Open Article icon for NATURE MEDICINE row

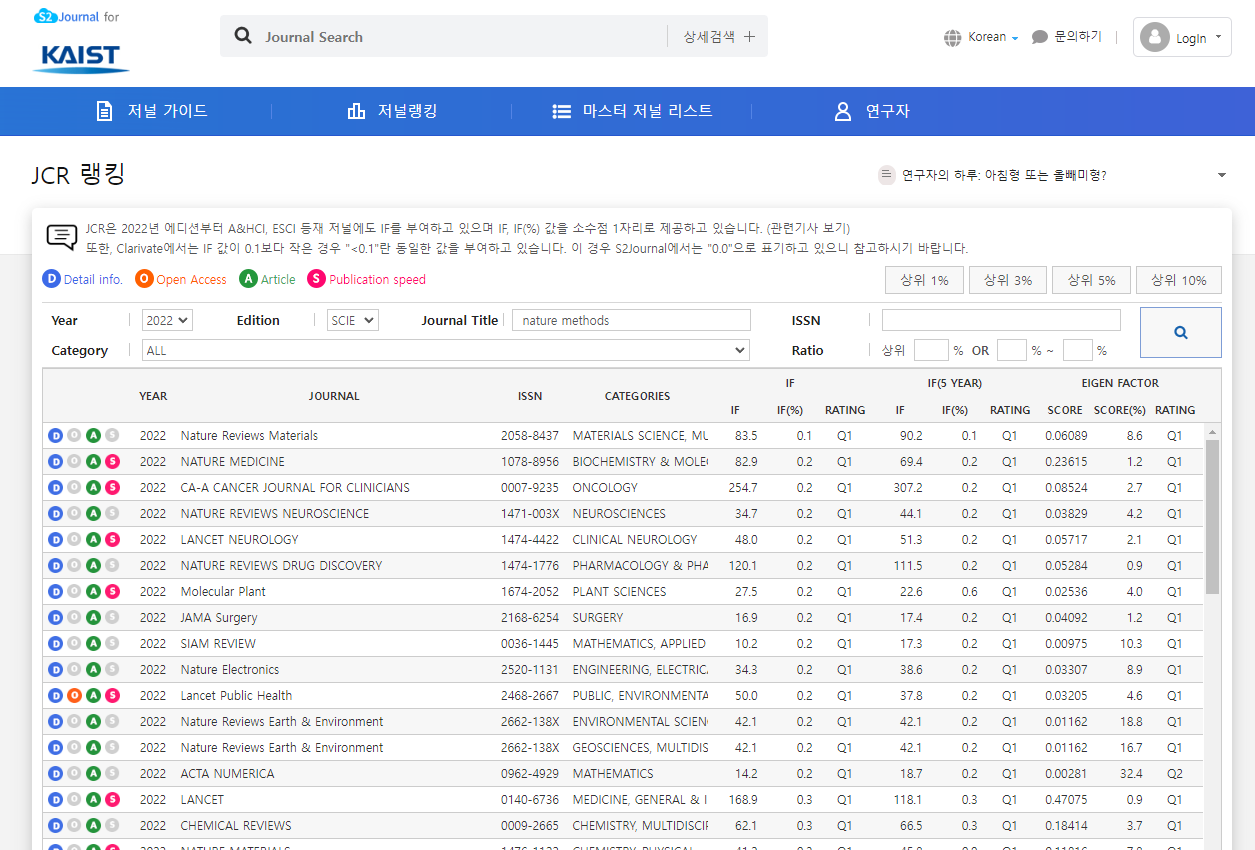tap(93, 462)
